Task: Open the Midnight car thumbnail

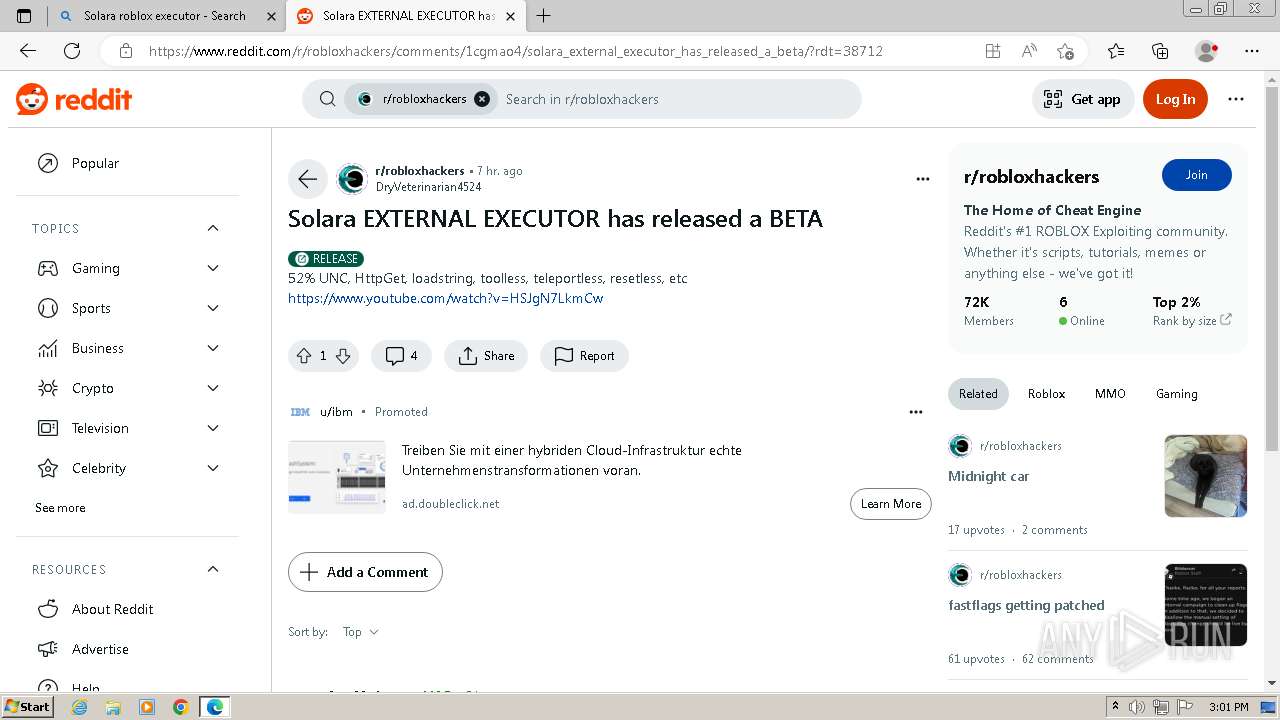Action: pyautogui.click(x=1206, y=476)
